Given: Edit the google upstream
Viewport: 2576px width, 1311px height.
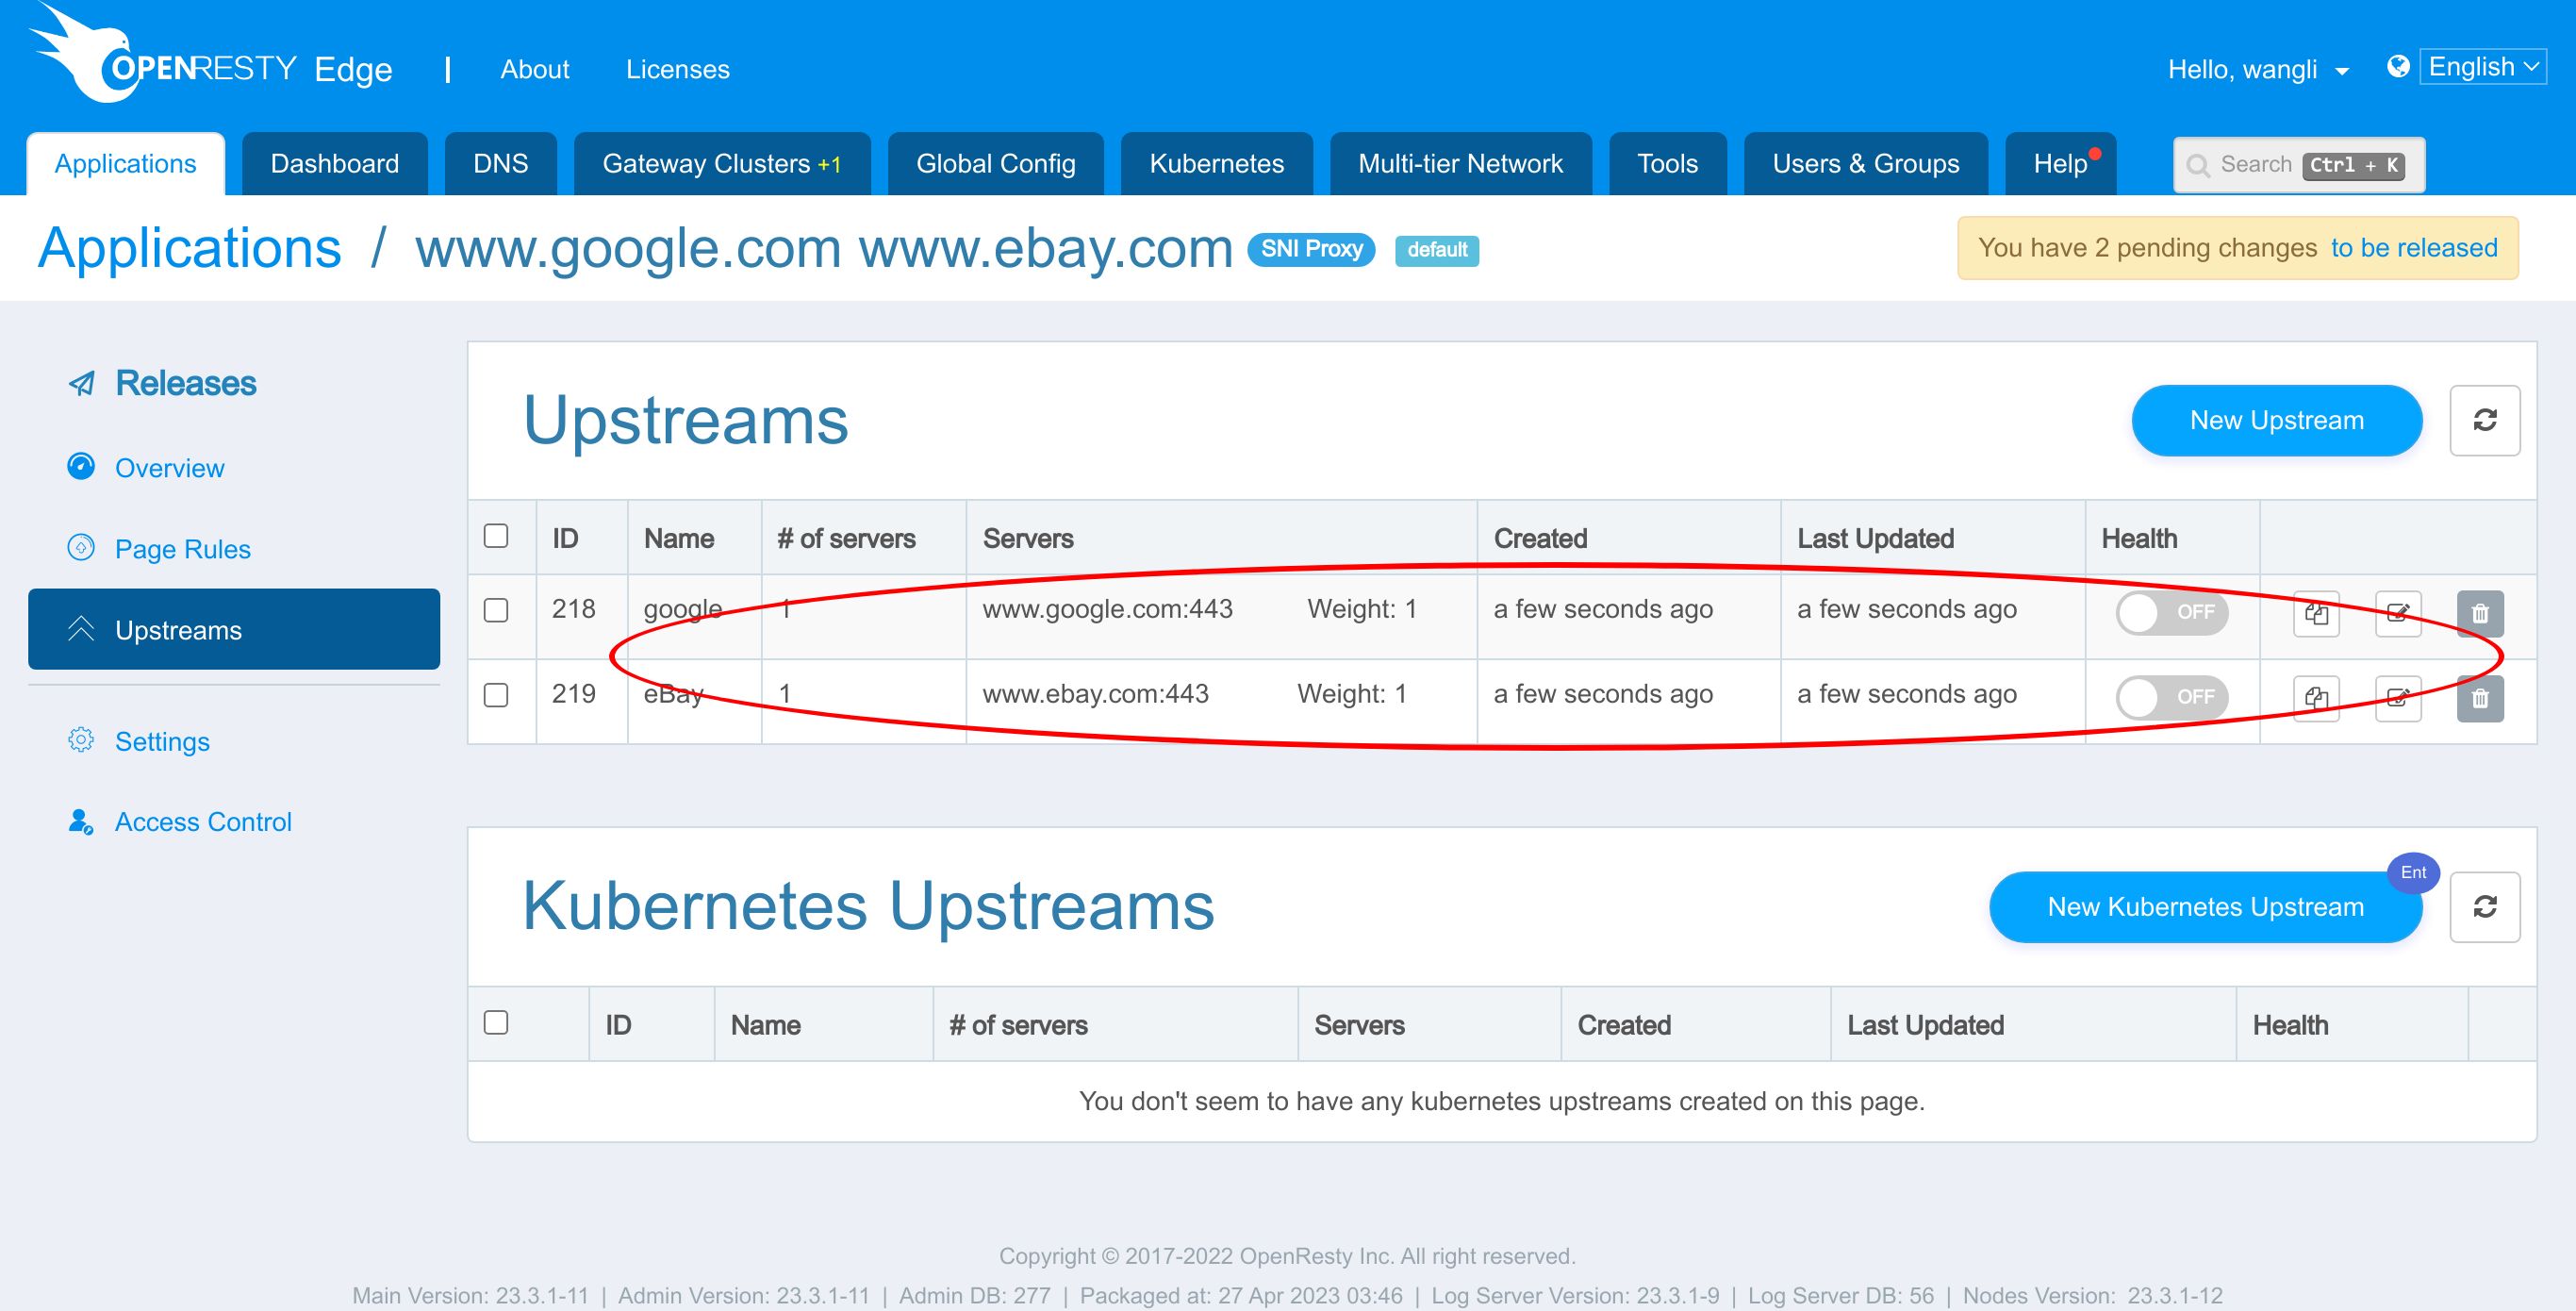Looking at the screenshot, I should 2398,613.
